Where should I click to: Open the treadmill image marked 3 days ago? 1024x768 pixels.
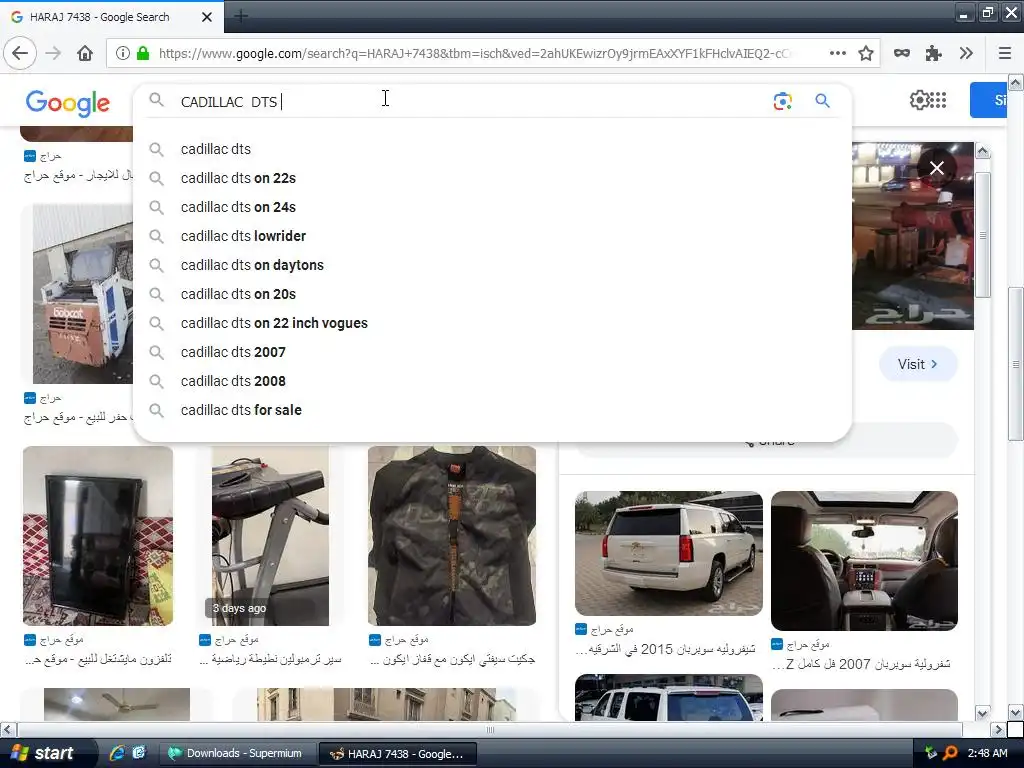point(270,536)
